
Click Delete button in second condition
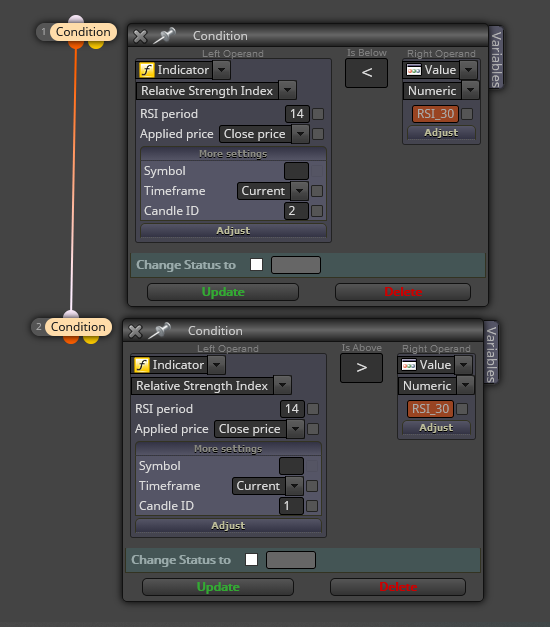click(x=398, y=587)
